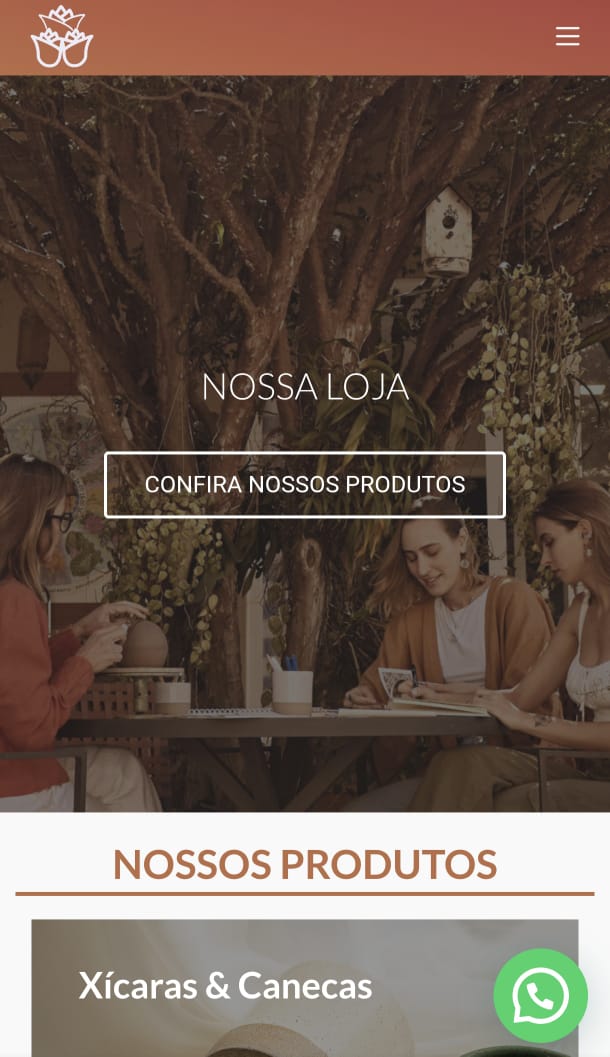Open the hamburger navigation menu

[x=568, y=36]
